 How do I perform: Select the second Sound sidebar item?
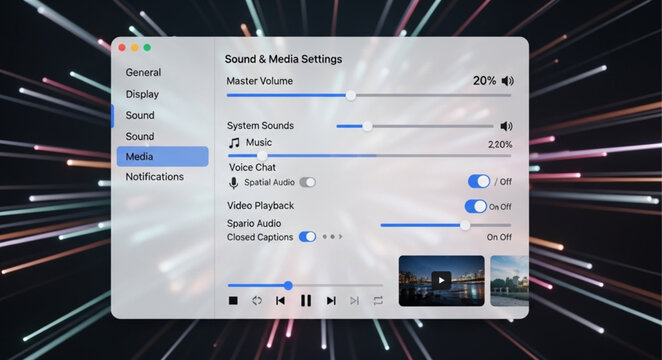point(140,136)
